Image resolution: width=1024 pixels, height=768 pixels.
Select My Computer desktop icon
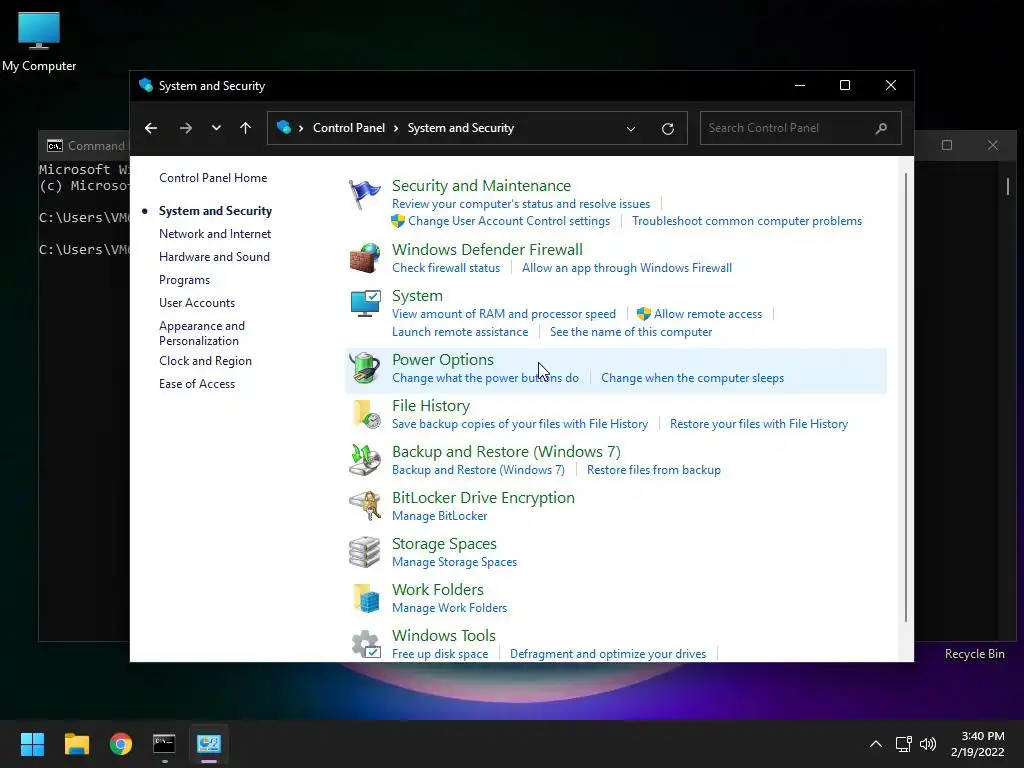click(x=39, y=42)
